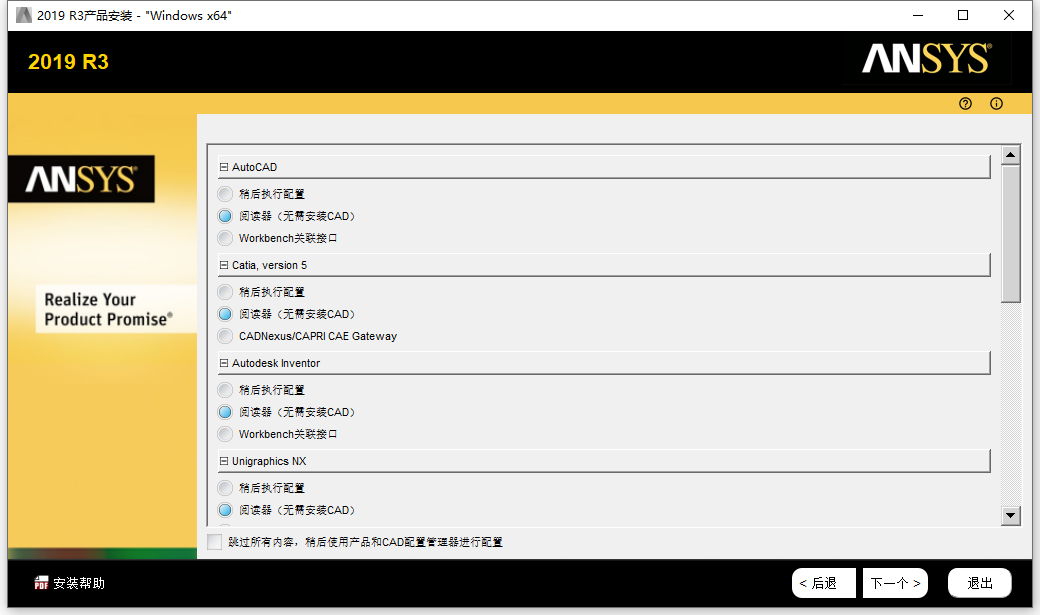Open the help question mark icon
The width and height of the screenshot is (1040, 615).
(x=965, y=103)
